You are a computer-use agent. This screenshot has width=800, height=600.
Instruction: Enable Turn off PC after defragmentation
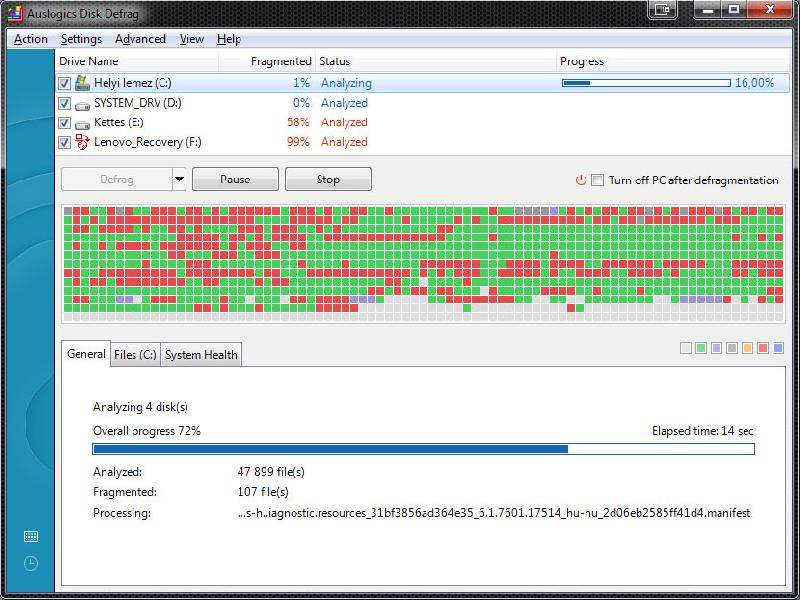pyautogui.click(x=597, y=180)
